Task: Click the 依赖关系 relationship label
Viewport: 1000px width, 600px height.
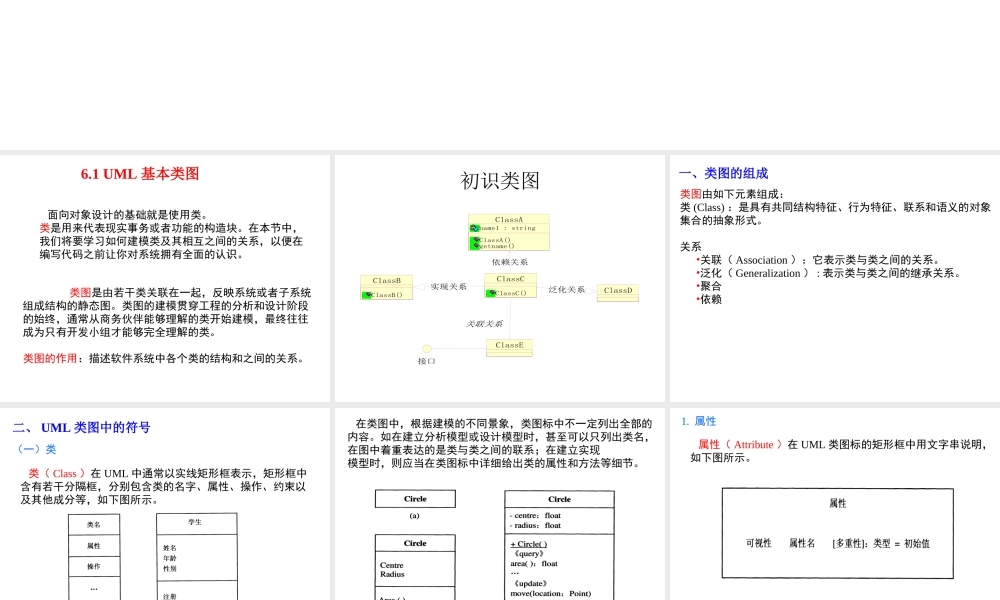Action: click(509, 262)
